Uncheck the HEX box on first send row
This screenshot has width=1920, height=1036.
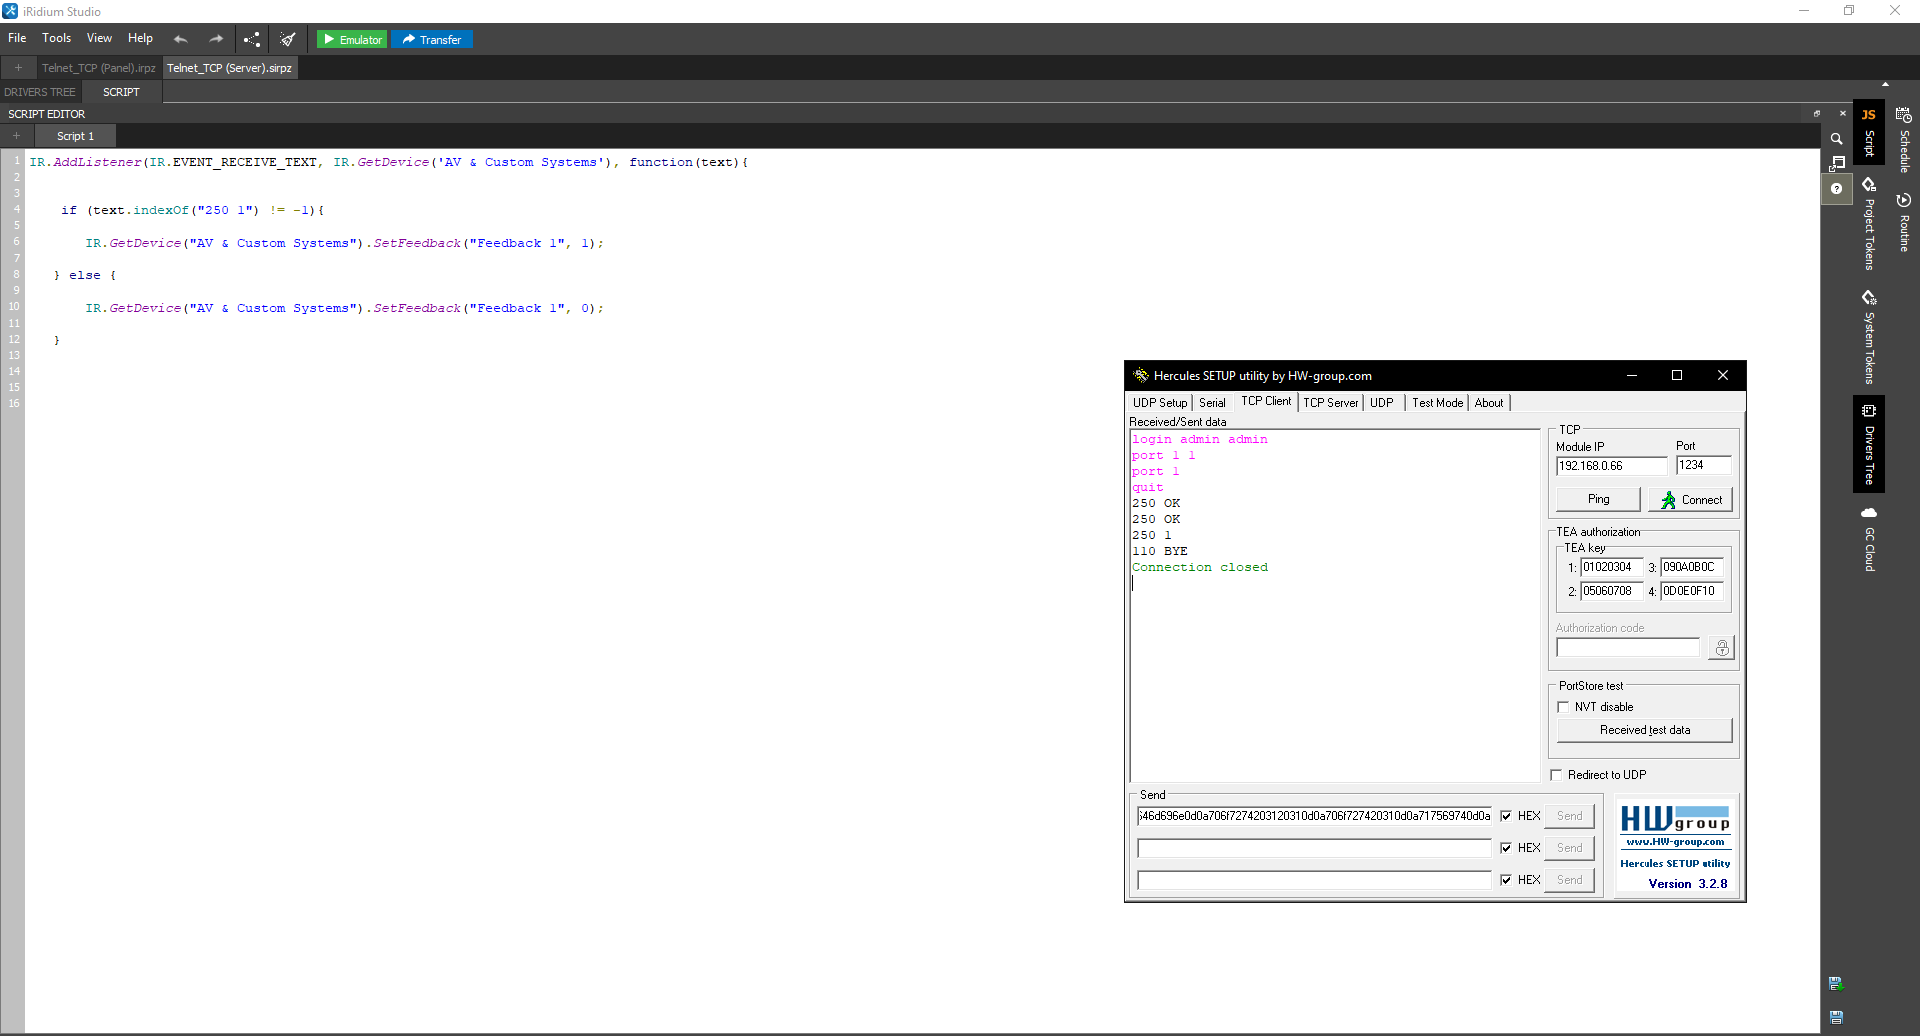click(1506, 816)
